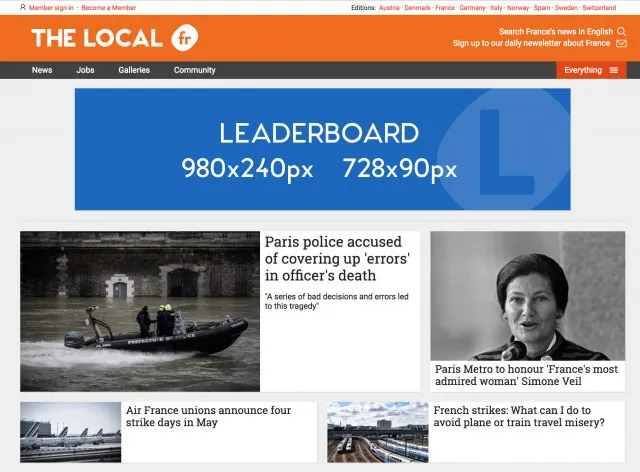Click Become a Member link
This screenshot has width=640, height=472.
pyautogui.click(x=109, y=8)
